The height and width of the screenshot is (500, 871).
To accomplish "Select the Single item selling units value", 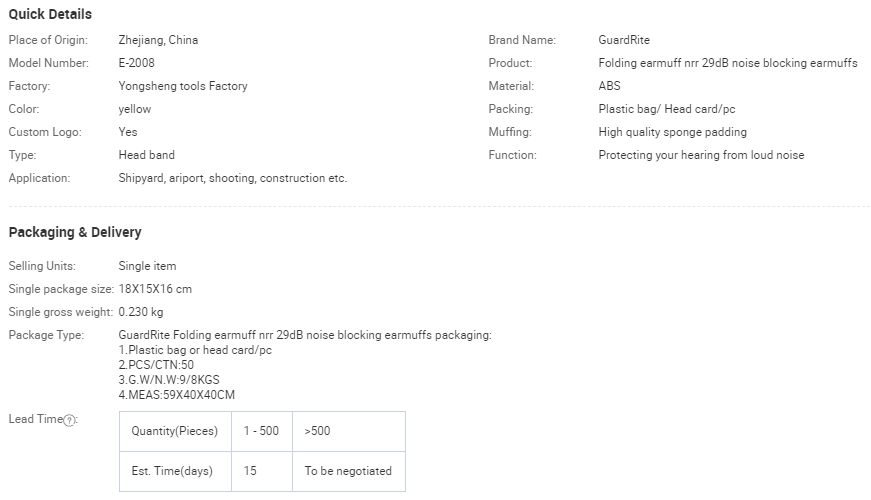I will 147,266.
